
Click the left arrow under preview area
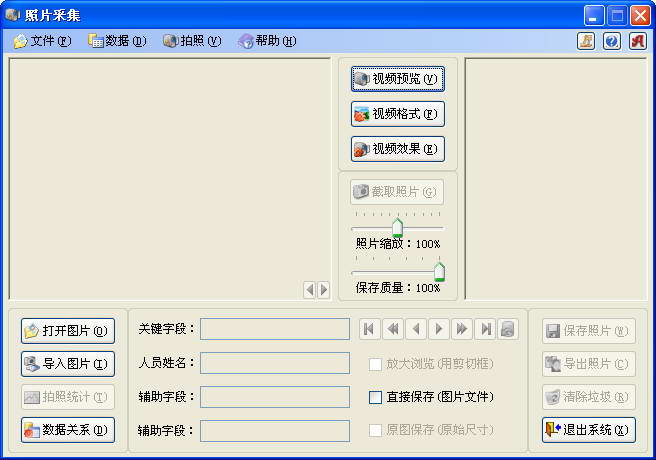[x=310, y=289]
